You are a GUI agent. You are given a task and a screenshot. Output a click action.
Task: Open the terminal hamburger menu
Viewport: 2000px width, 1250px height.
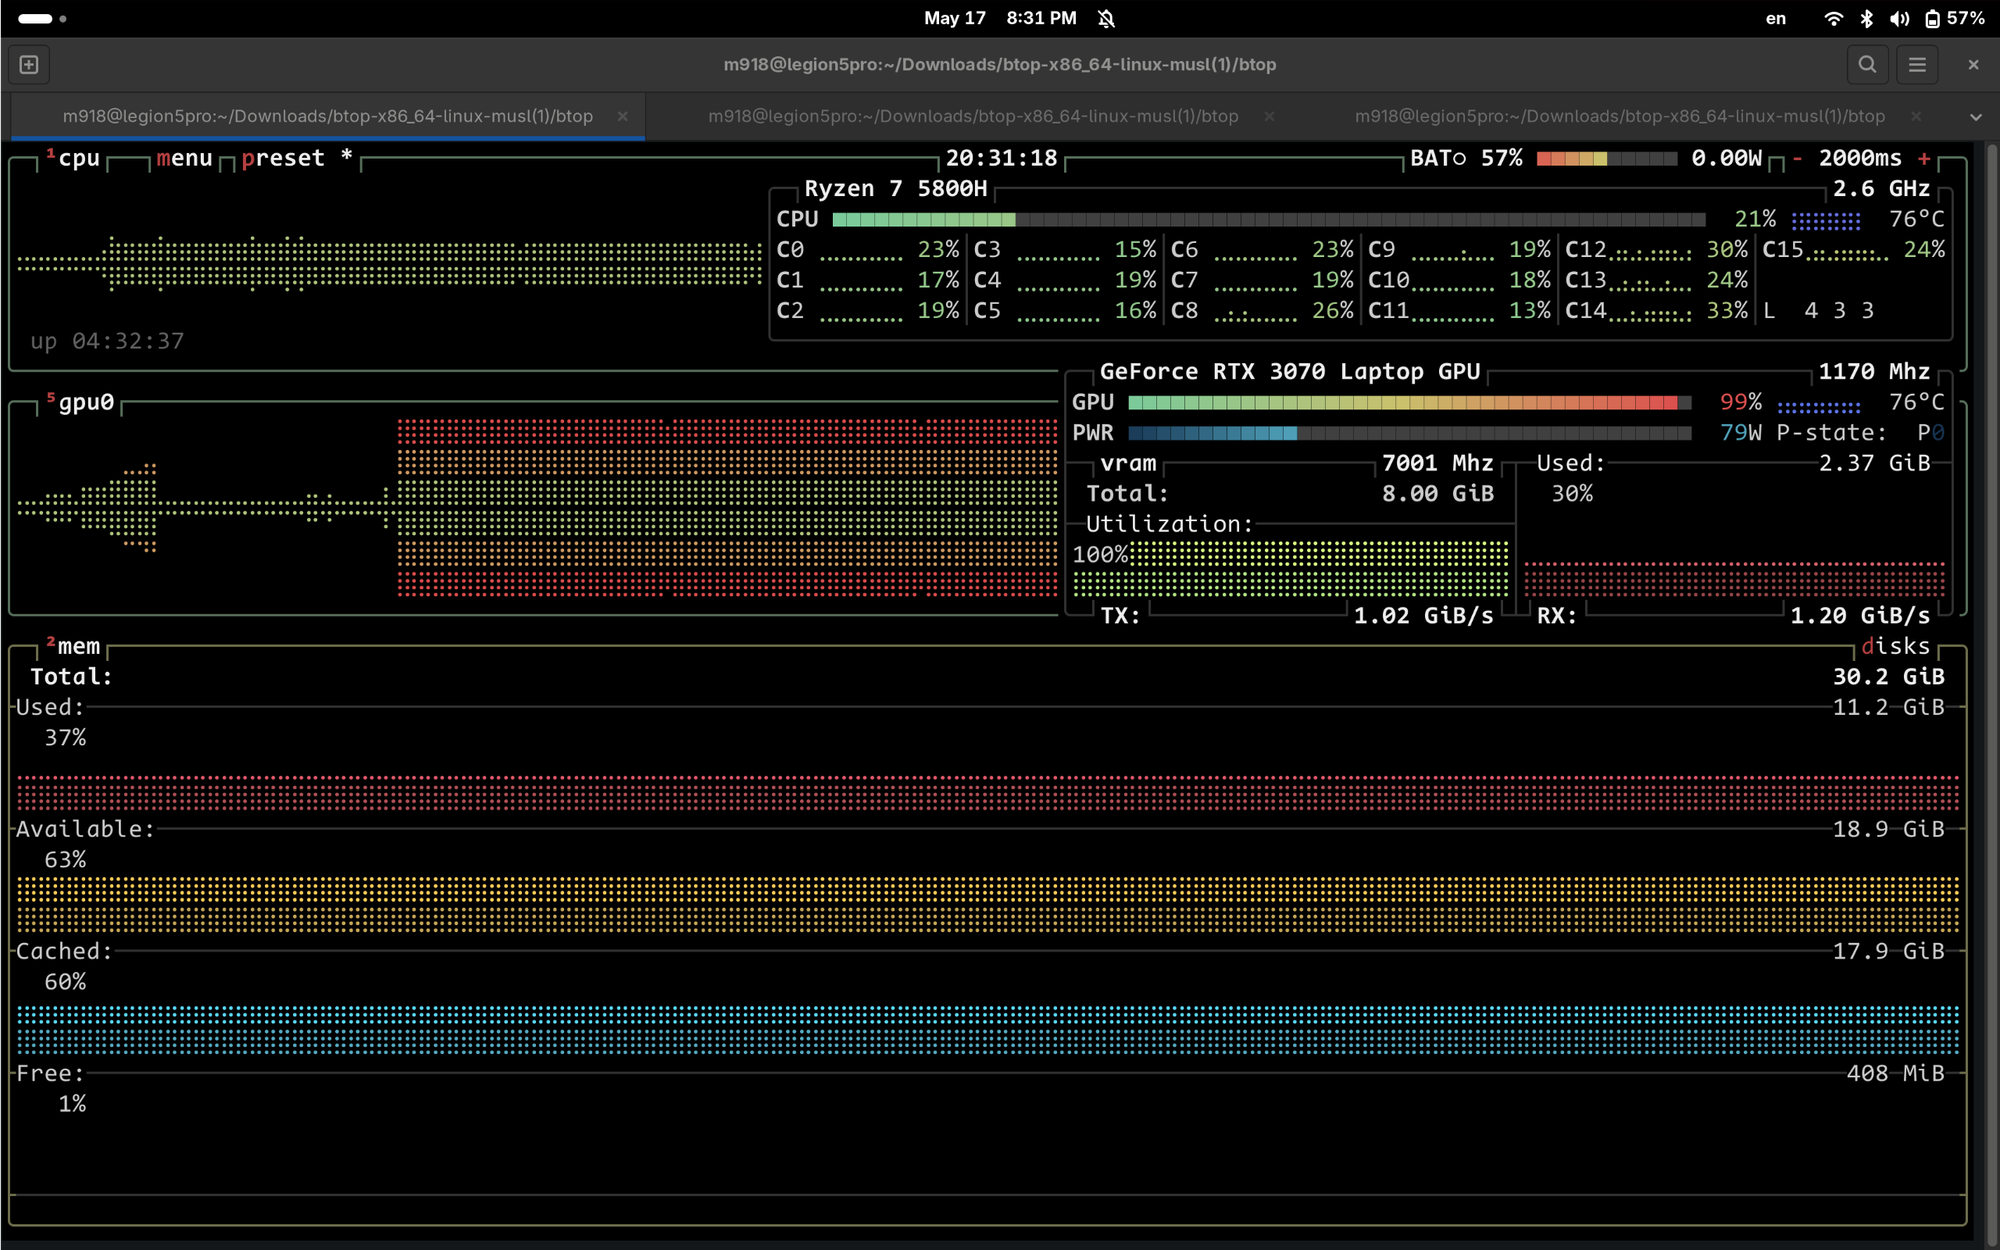coord(1917,65)
